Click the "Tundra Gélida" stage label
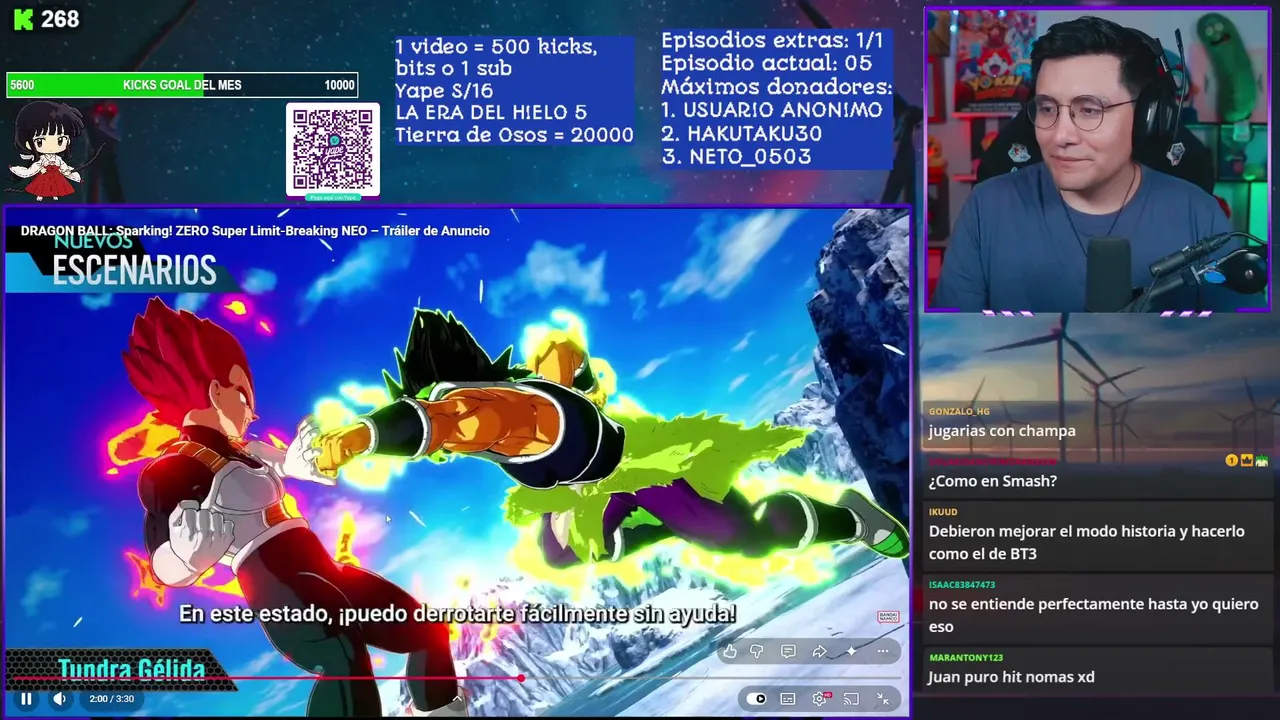This screenshot has height=720, width=1280. [131, 669]
